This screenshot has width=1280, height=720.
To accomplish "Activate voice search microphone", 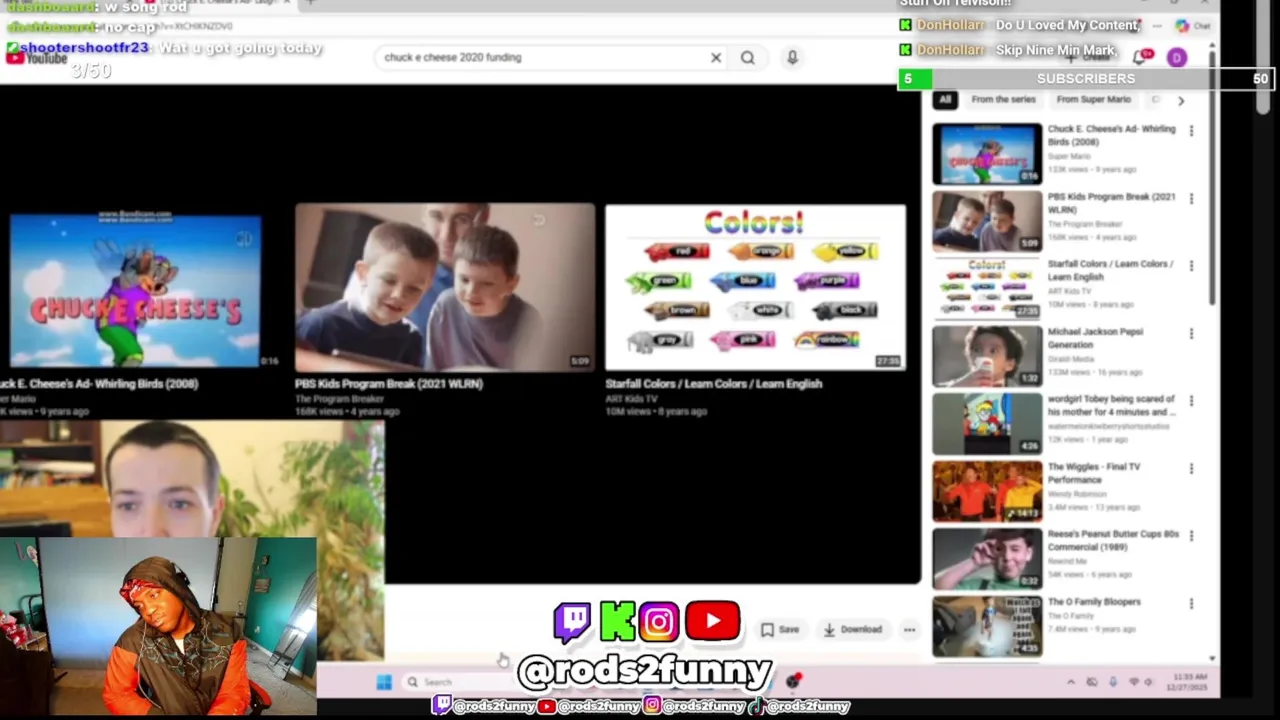I will [792, 58].
